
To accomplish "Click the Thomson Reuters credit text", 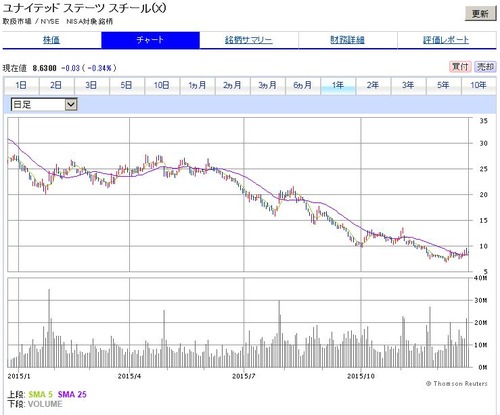I will (x=457, y=384).
